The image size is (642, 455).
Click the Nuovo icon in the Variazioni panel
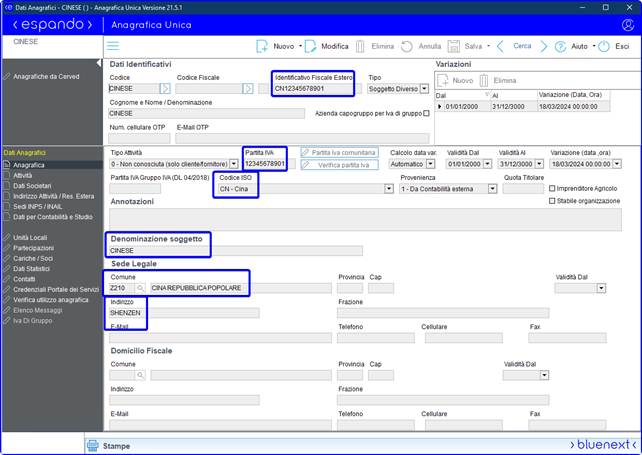443,80
